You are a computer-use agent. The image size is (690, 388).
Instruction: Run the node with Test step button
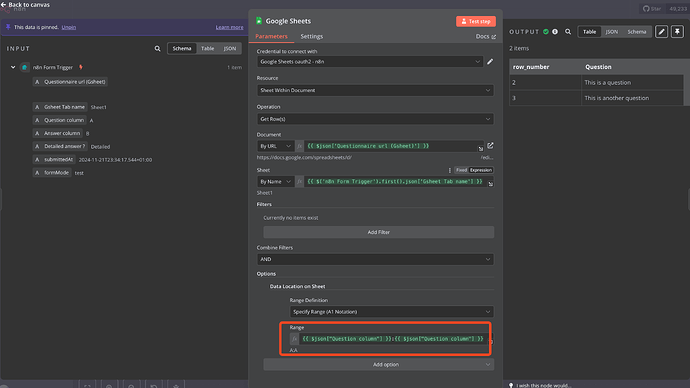(x=476, y=21)
